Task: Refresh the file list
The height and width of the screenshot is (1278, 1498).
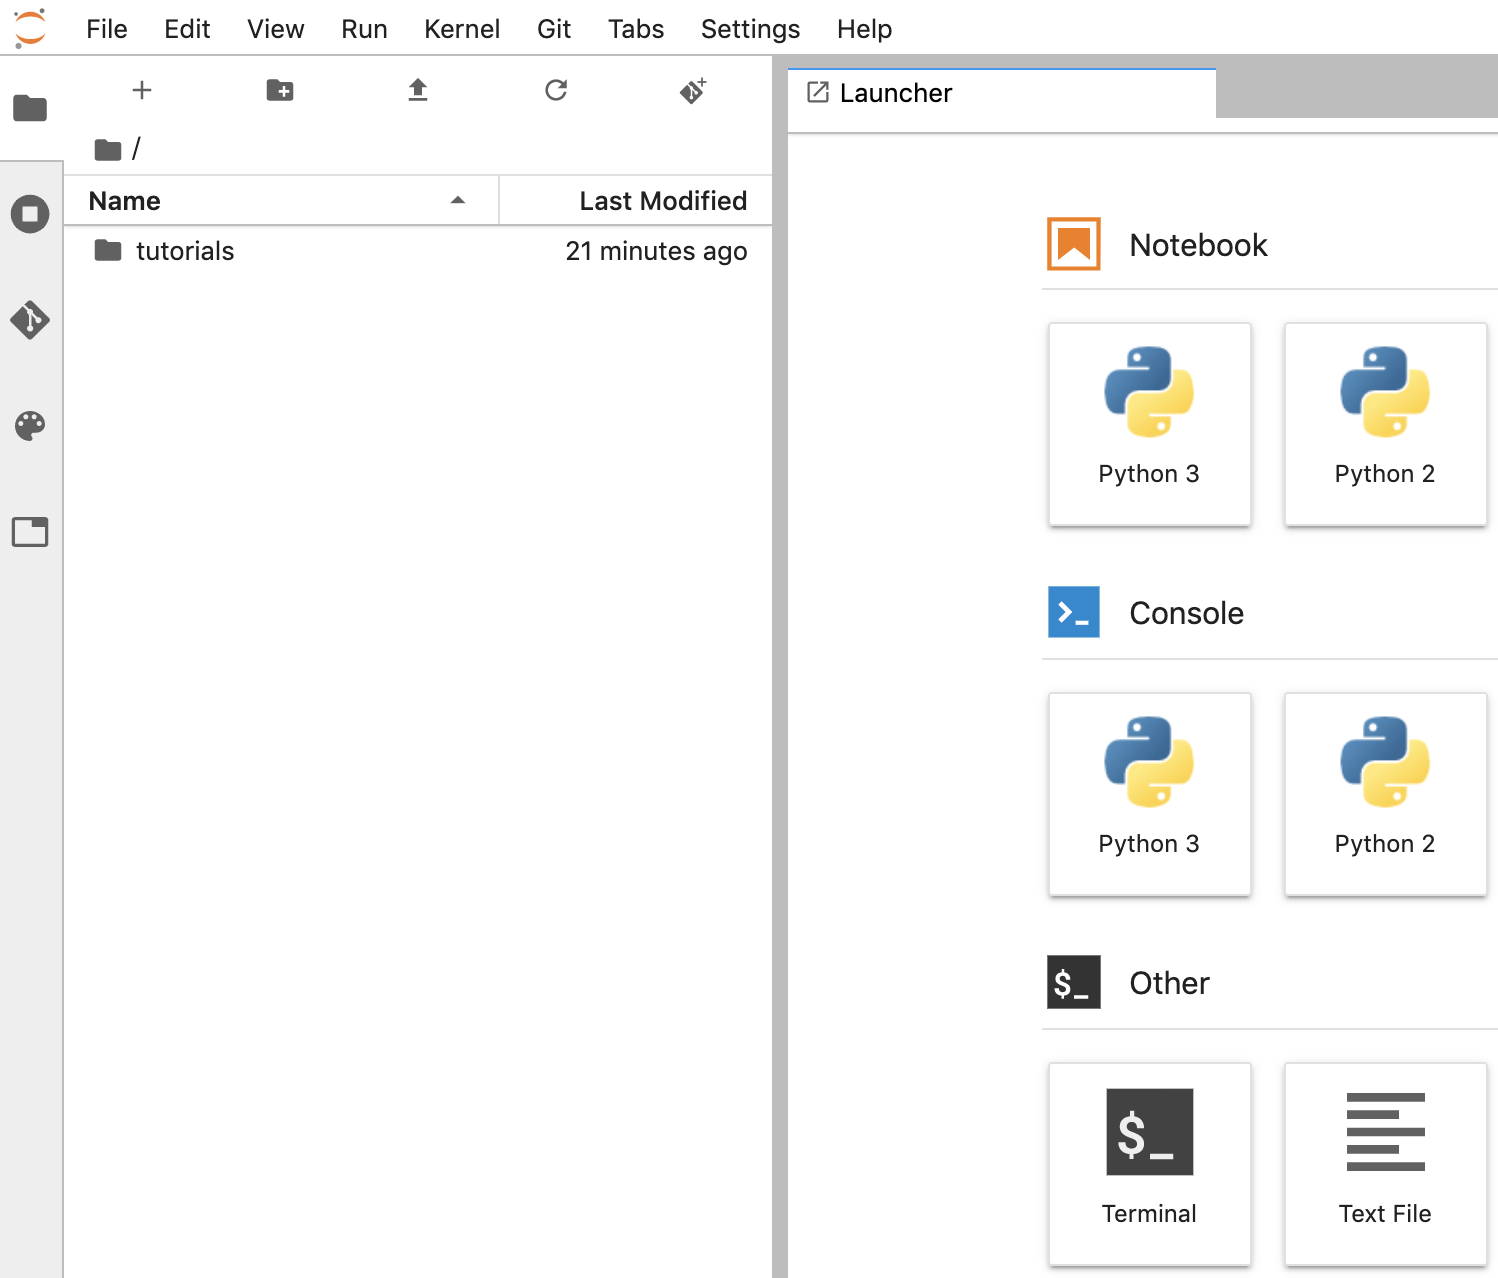Action: (556, 91)
